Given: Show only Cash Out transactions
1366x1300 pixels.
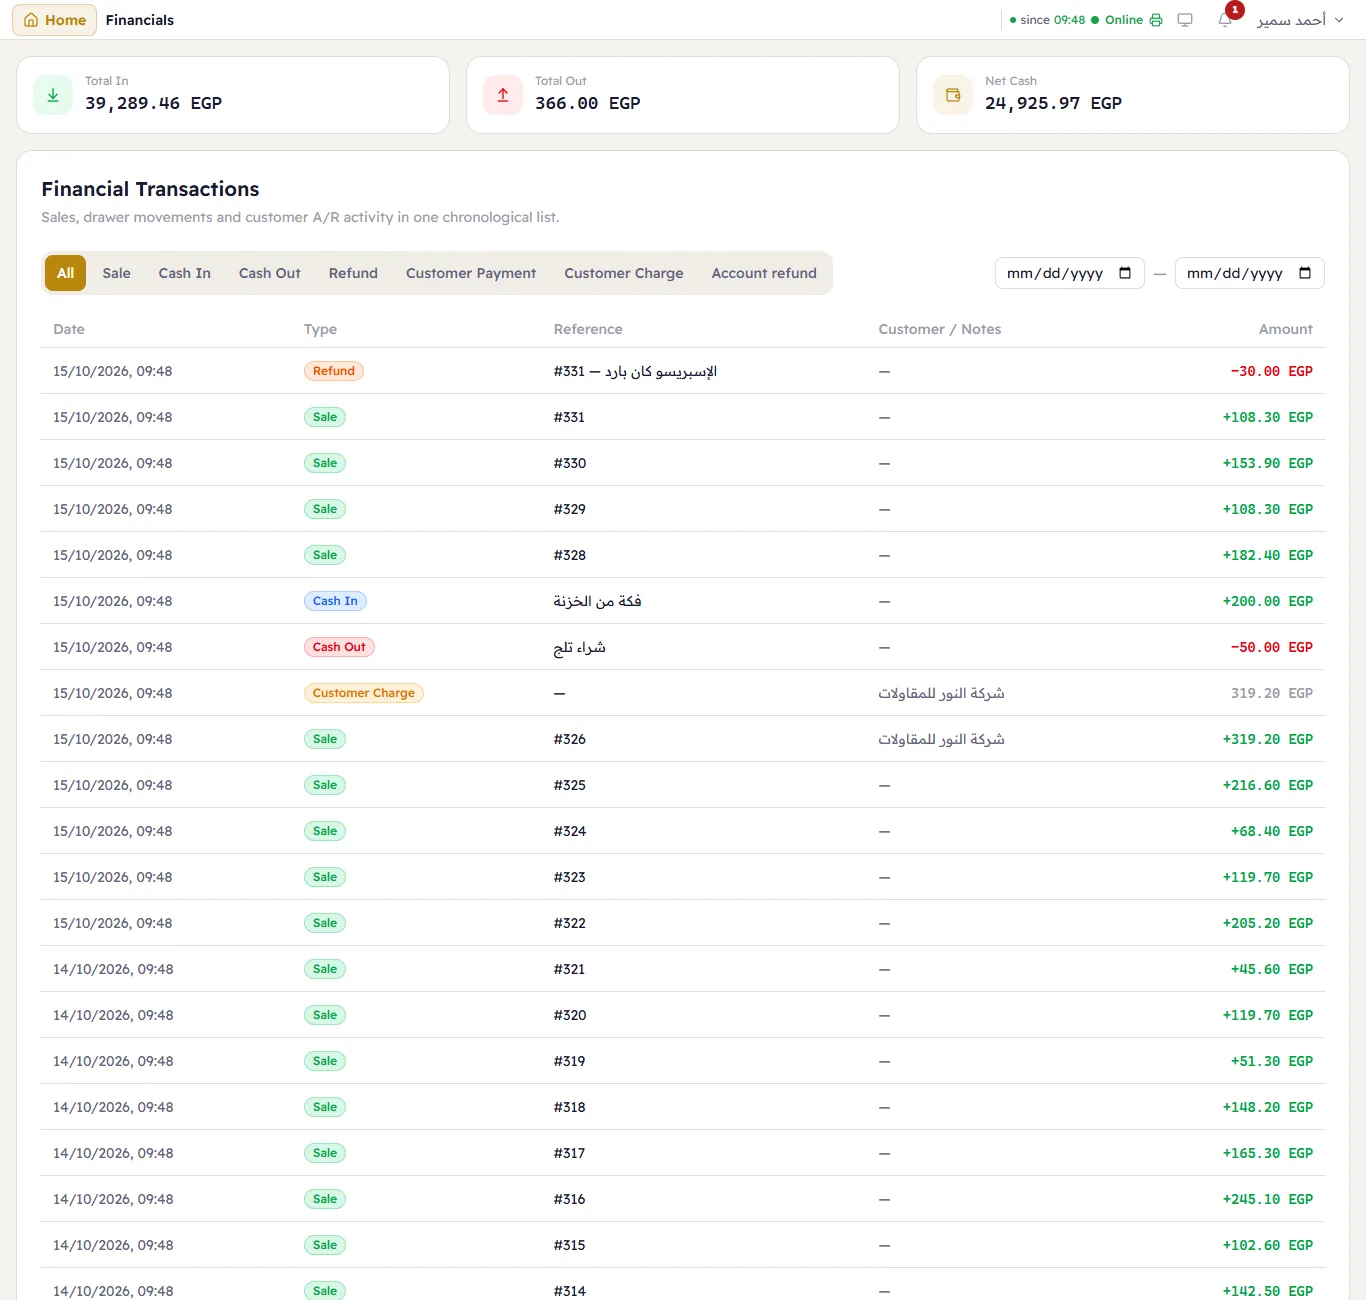Looking at the screenshot, I should tap(269, 273).
